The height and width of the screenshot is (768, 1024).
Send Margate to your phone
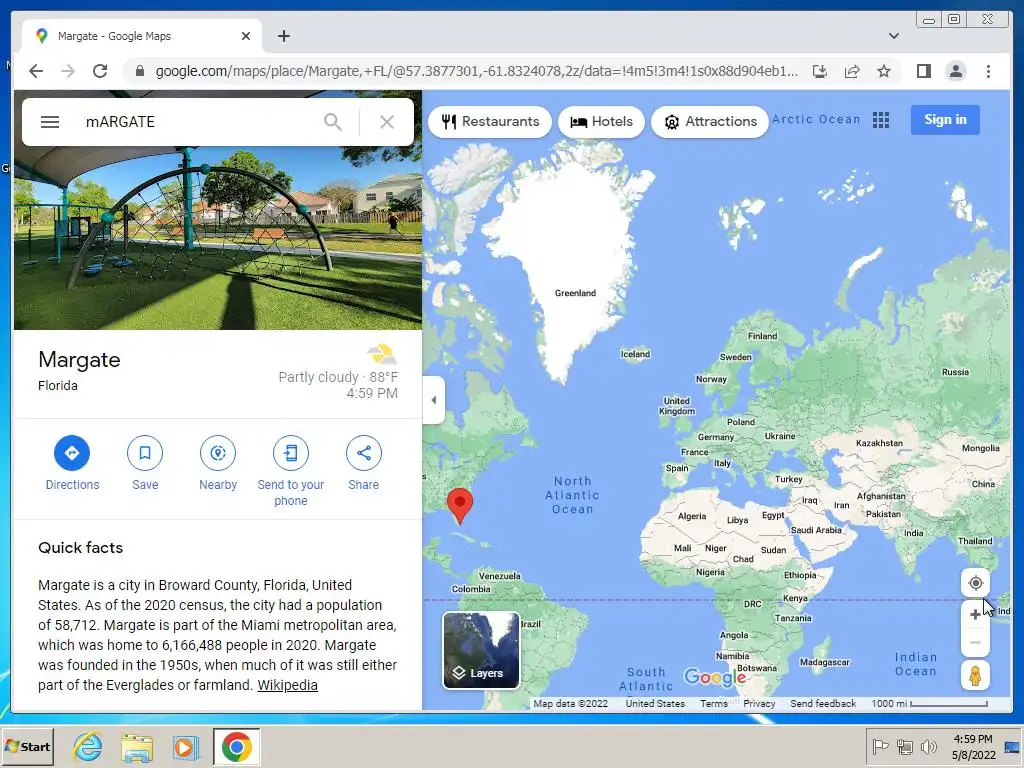[291, 471]
